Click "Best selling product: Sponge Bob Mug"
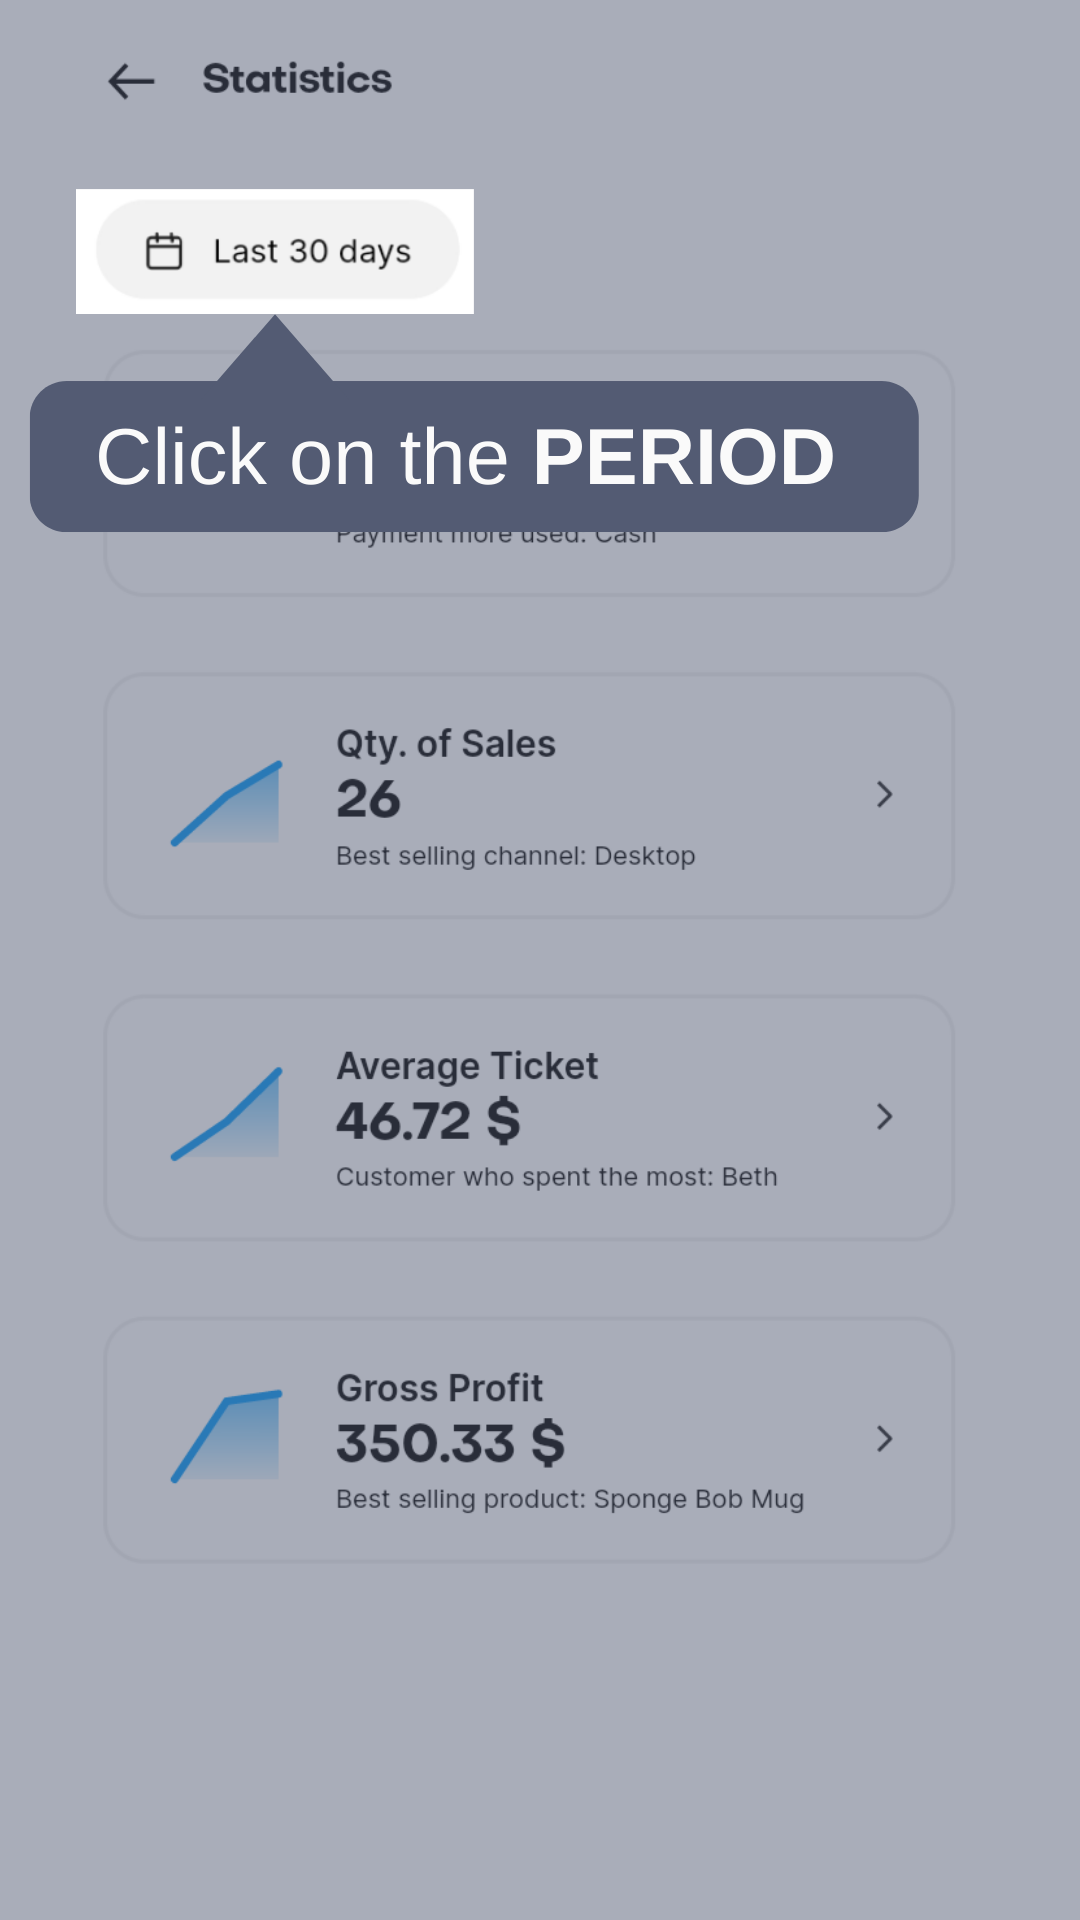The width and height of the screenshot is (1080, 1920). point(570,1499)
